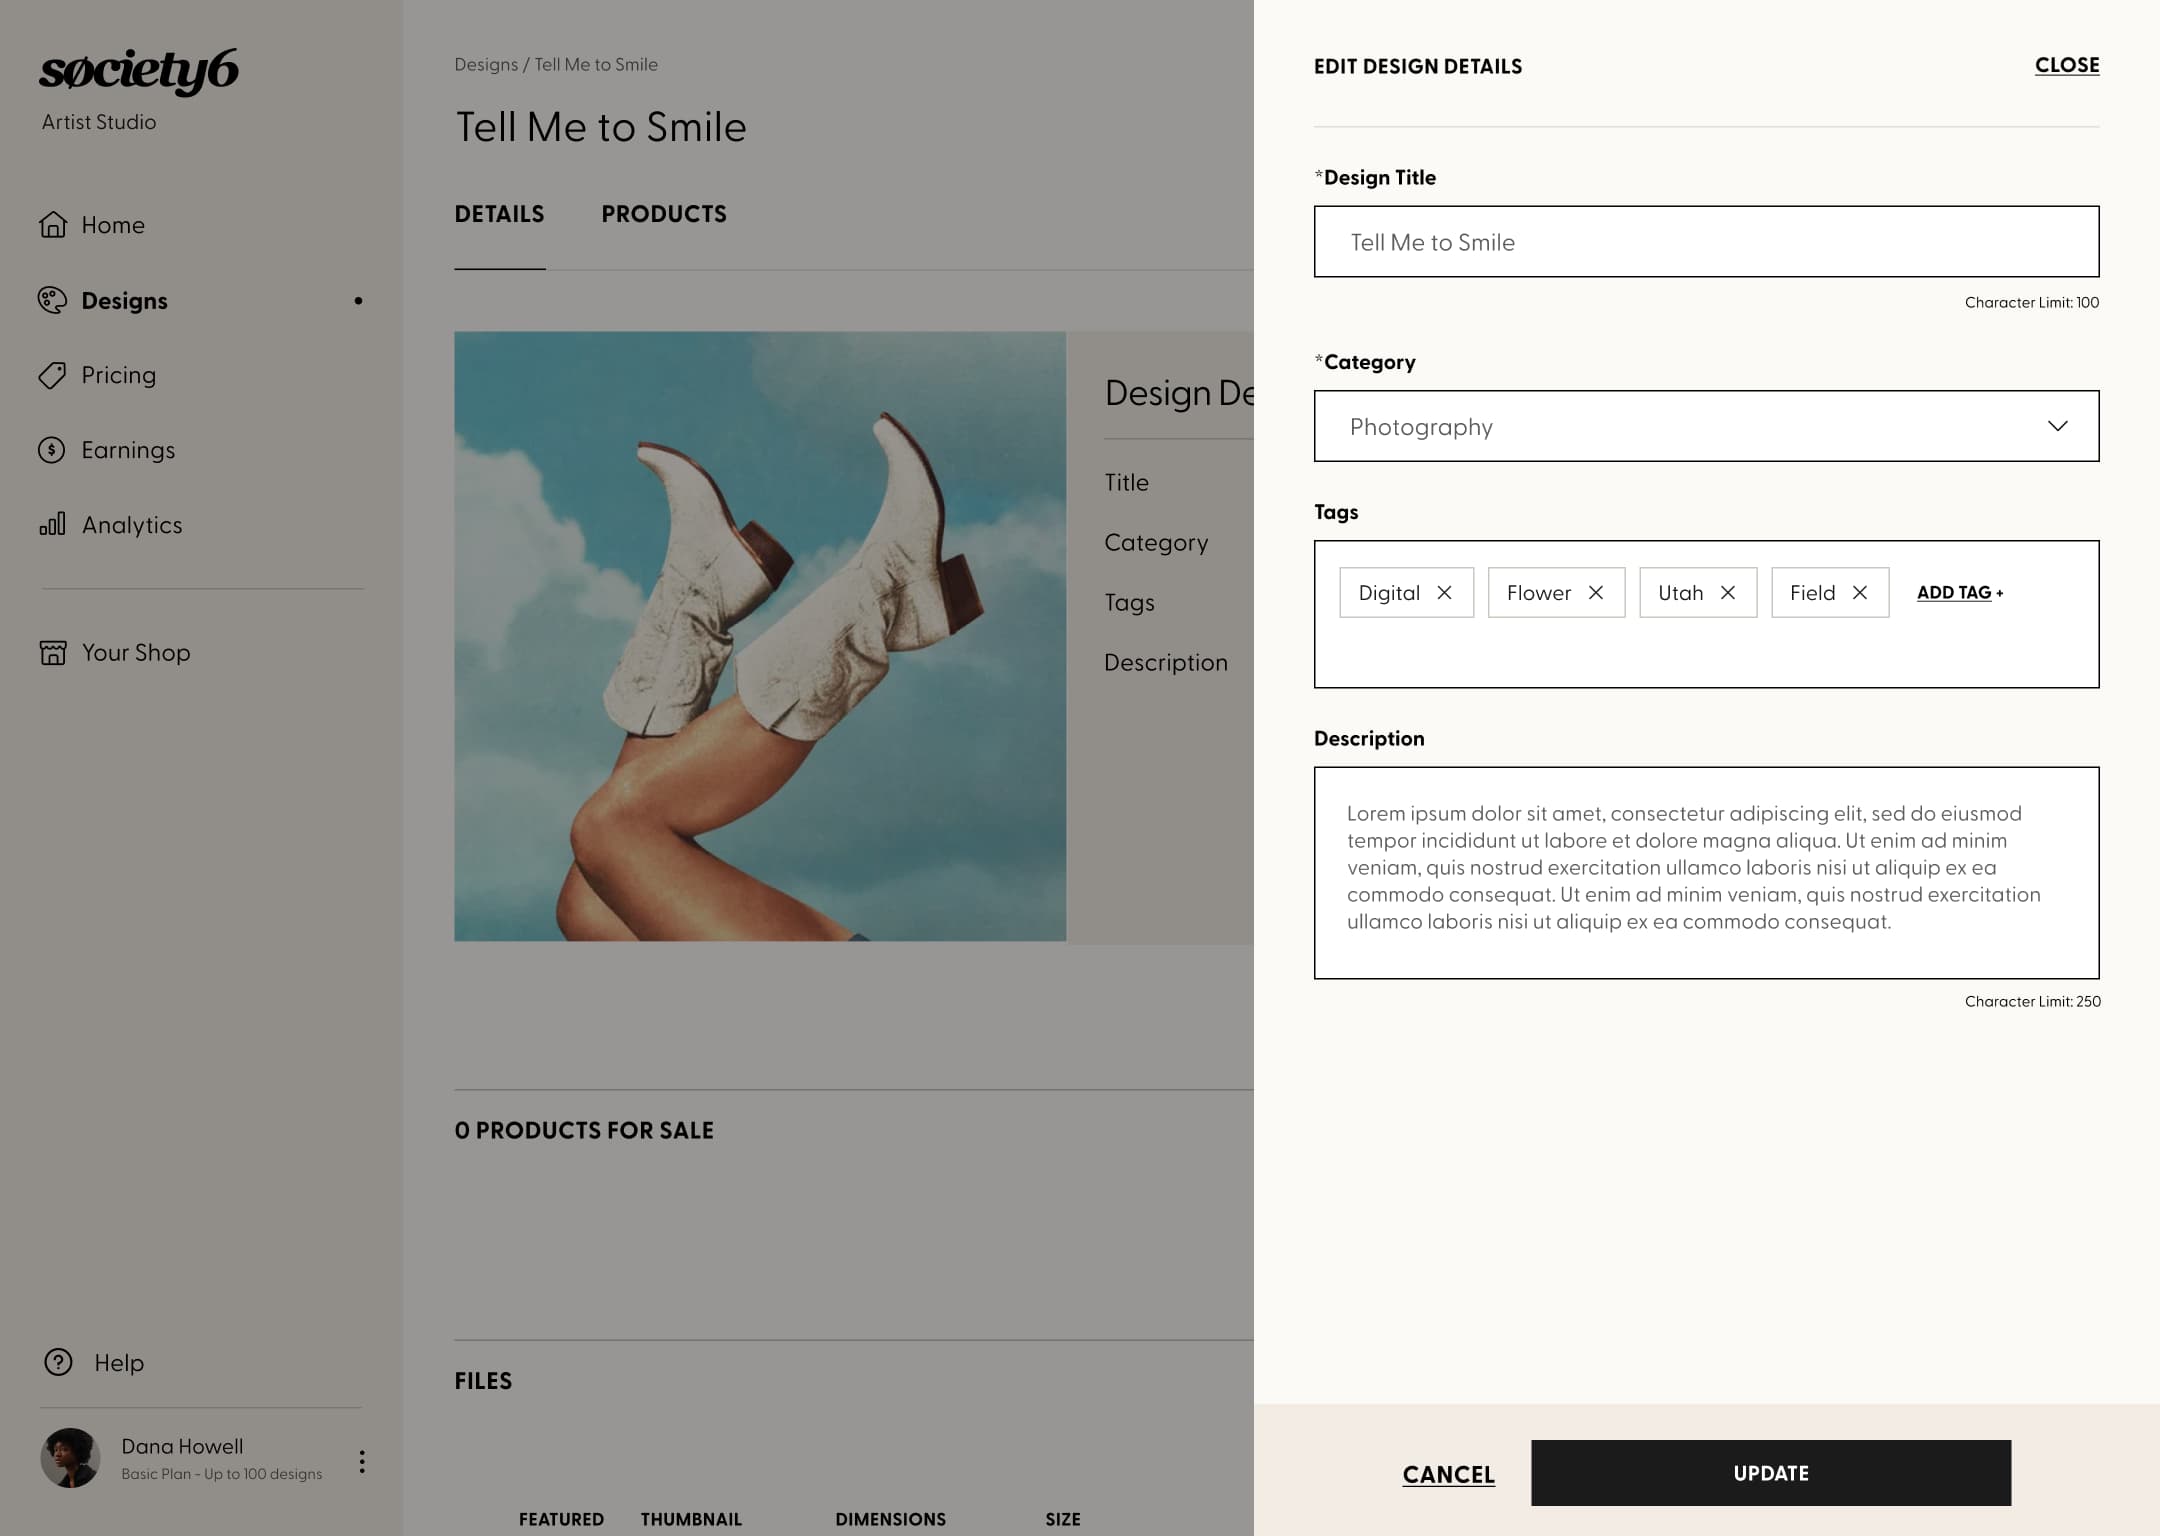This screenshot has height=1536, width=2160.
Task: Click the Home house icon in sidebar
Action: (53, 225)
